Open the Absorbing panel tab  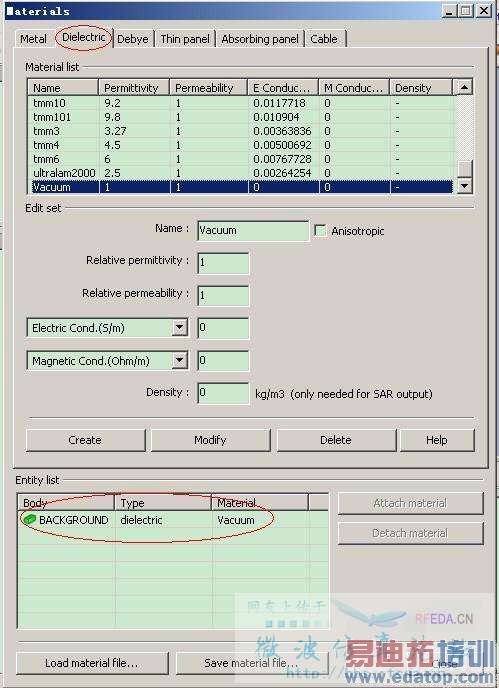pyautogui.click(x=260, y=39)
